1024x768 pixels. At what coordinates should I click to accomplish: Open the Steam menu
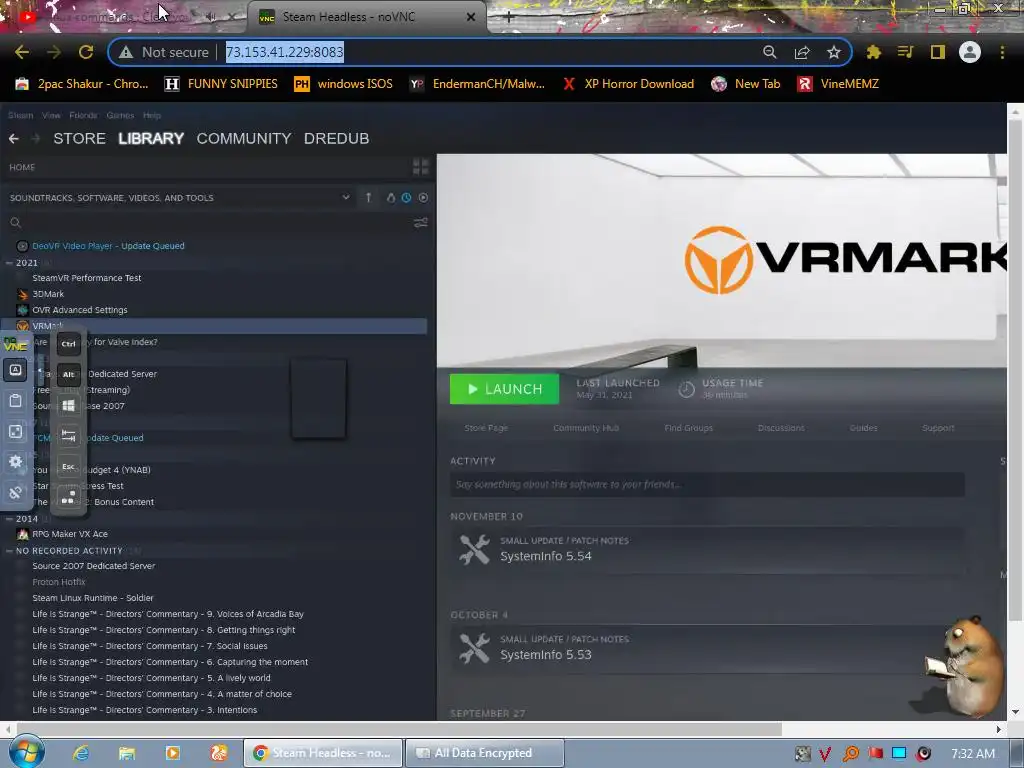pyautogui.click(x=20, y=115)
